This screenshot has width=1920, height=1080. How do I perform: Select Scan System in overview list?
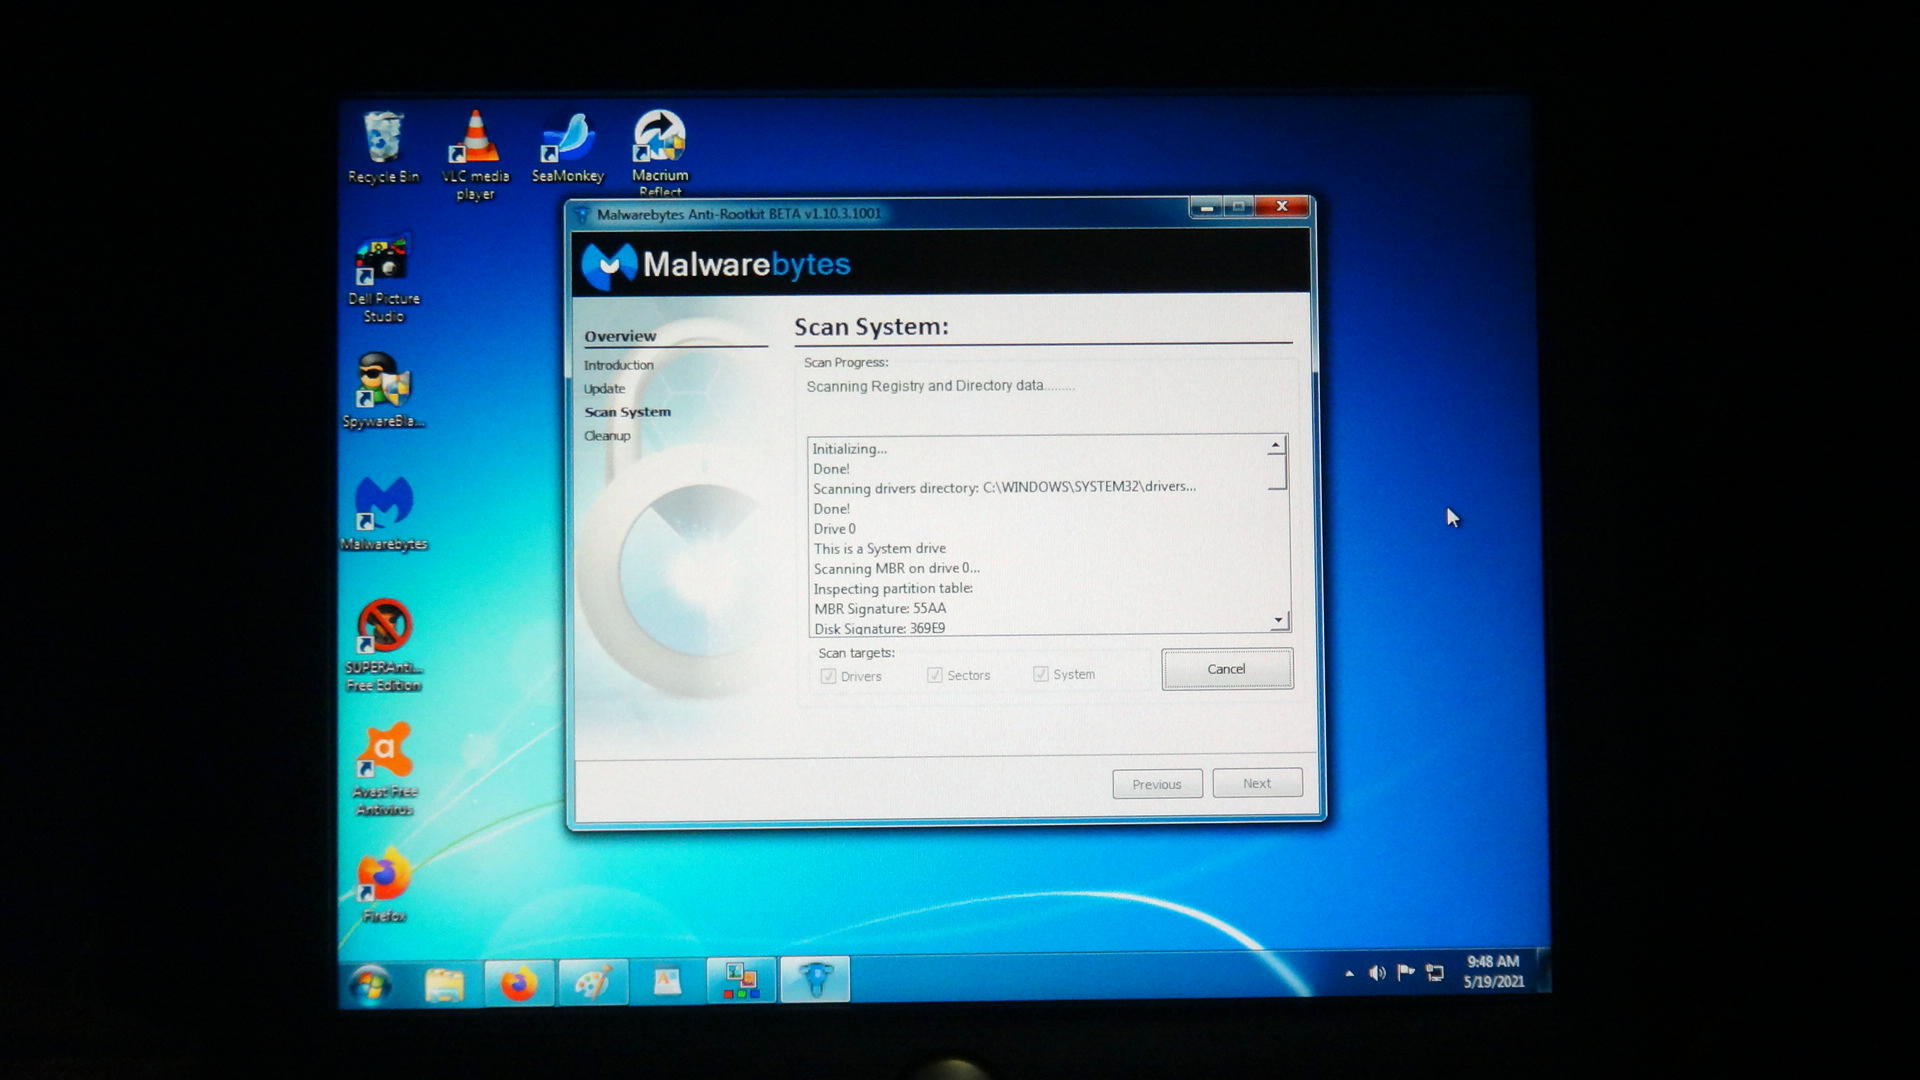[x=628, y=412]
